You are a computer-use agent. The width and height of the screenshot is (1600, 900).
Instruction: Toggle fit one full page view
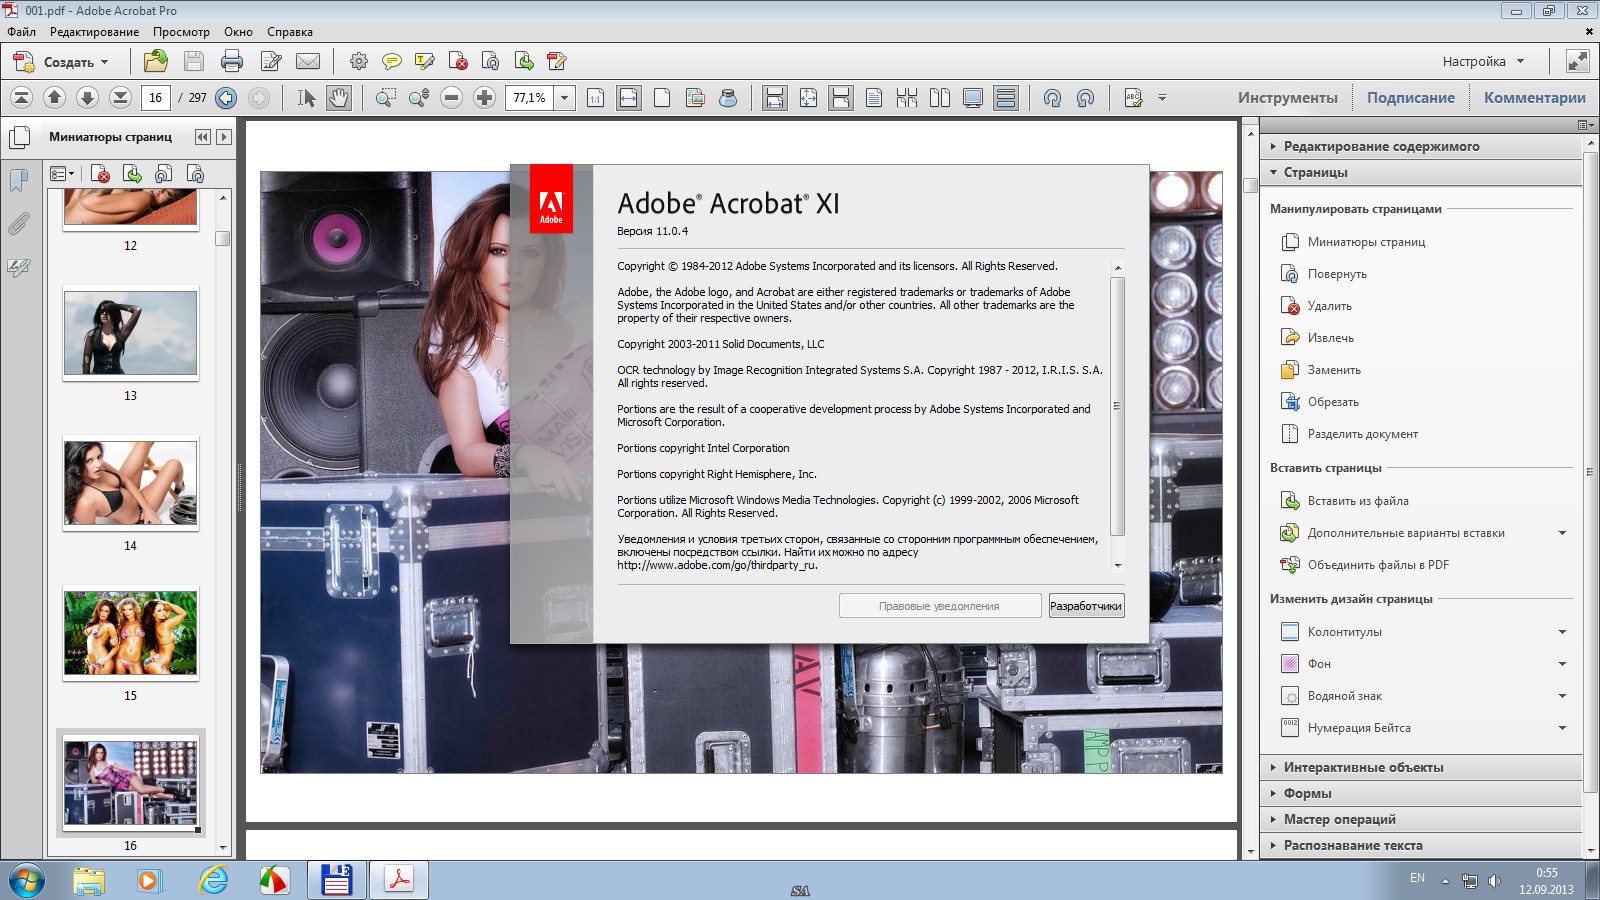(x=808, y=97)
